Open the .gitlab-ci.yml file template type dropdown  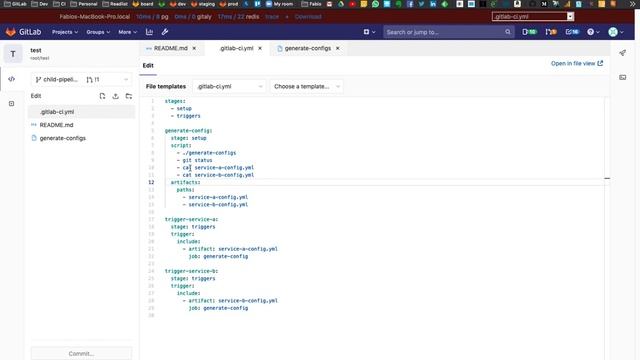(229, 87)
